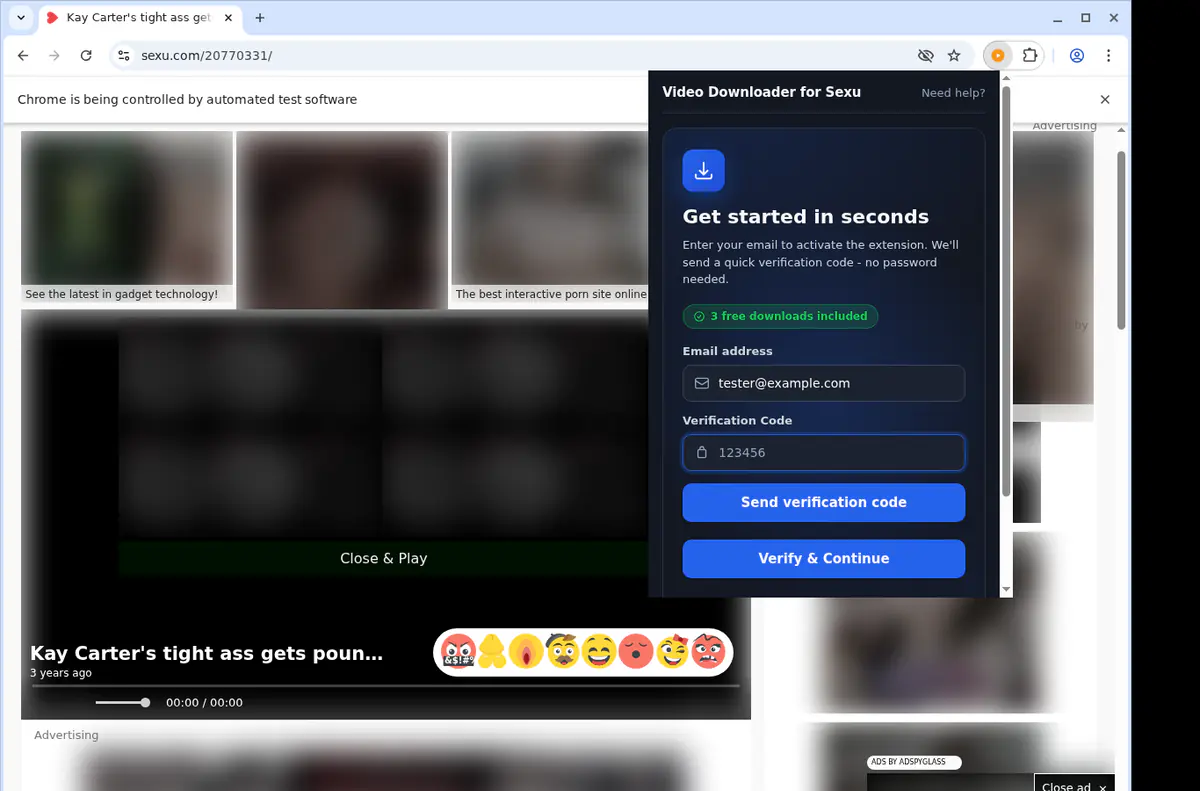
Task: Open the Extensions puzzle-piece menu
Action: pos(1029,56)
